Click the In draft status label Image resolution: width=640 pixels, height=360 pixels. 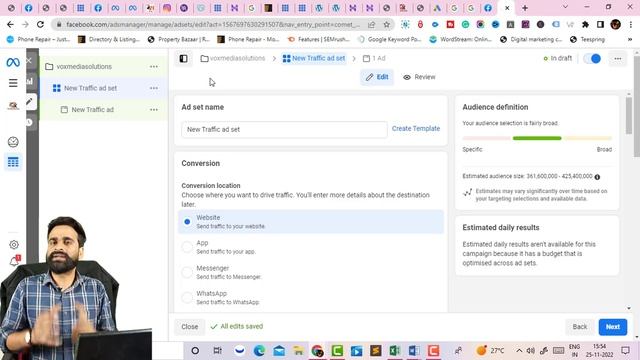point(558,58)
